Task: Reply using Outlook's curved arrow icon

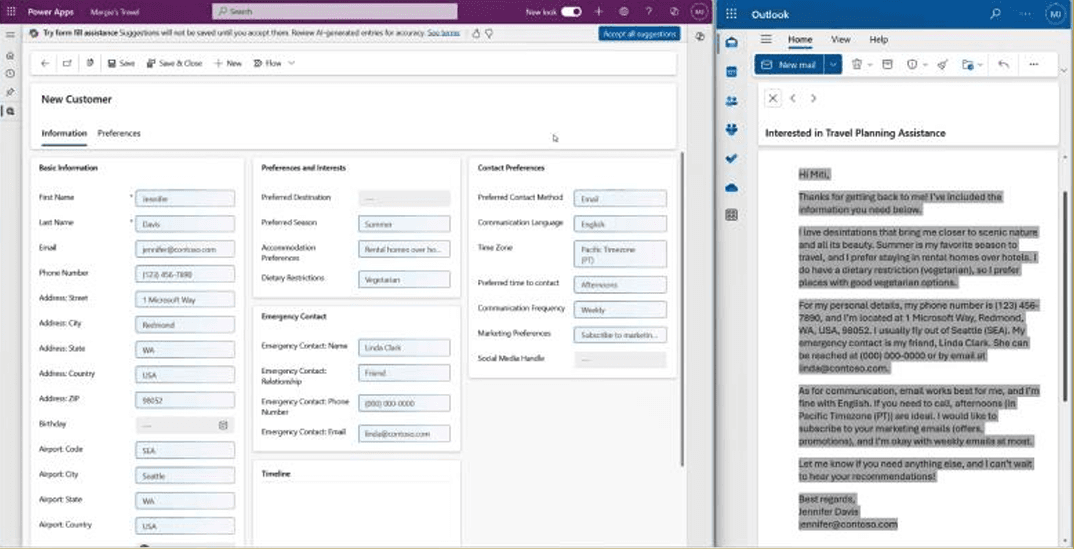Action: point(1003,64)
